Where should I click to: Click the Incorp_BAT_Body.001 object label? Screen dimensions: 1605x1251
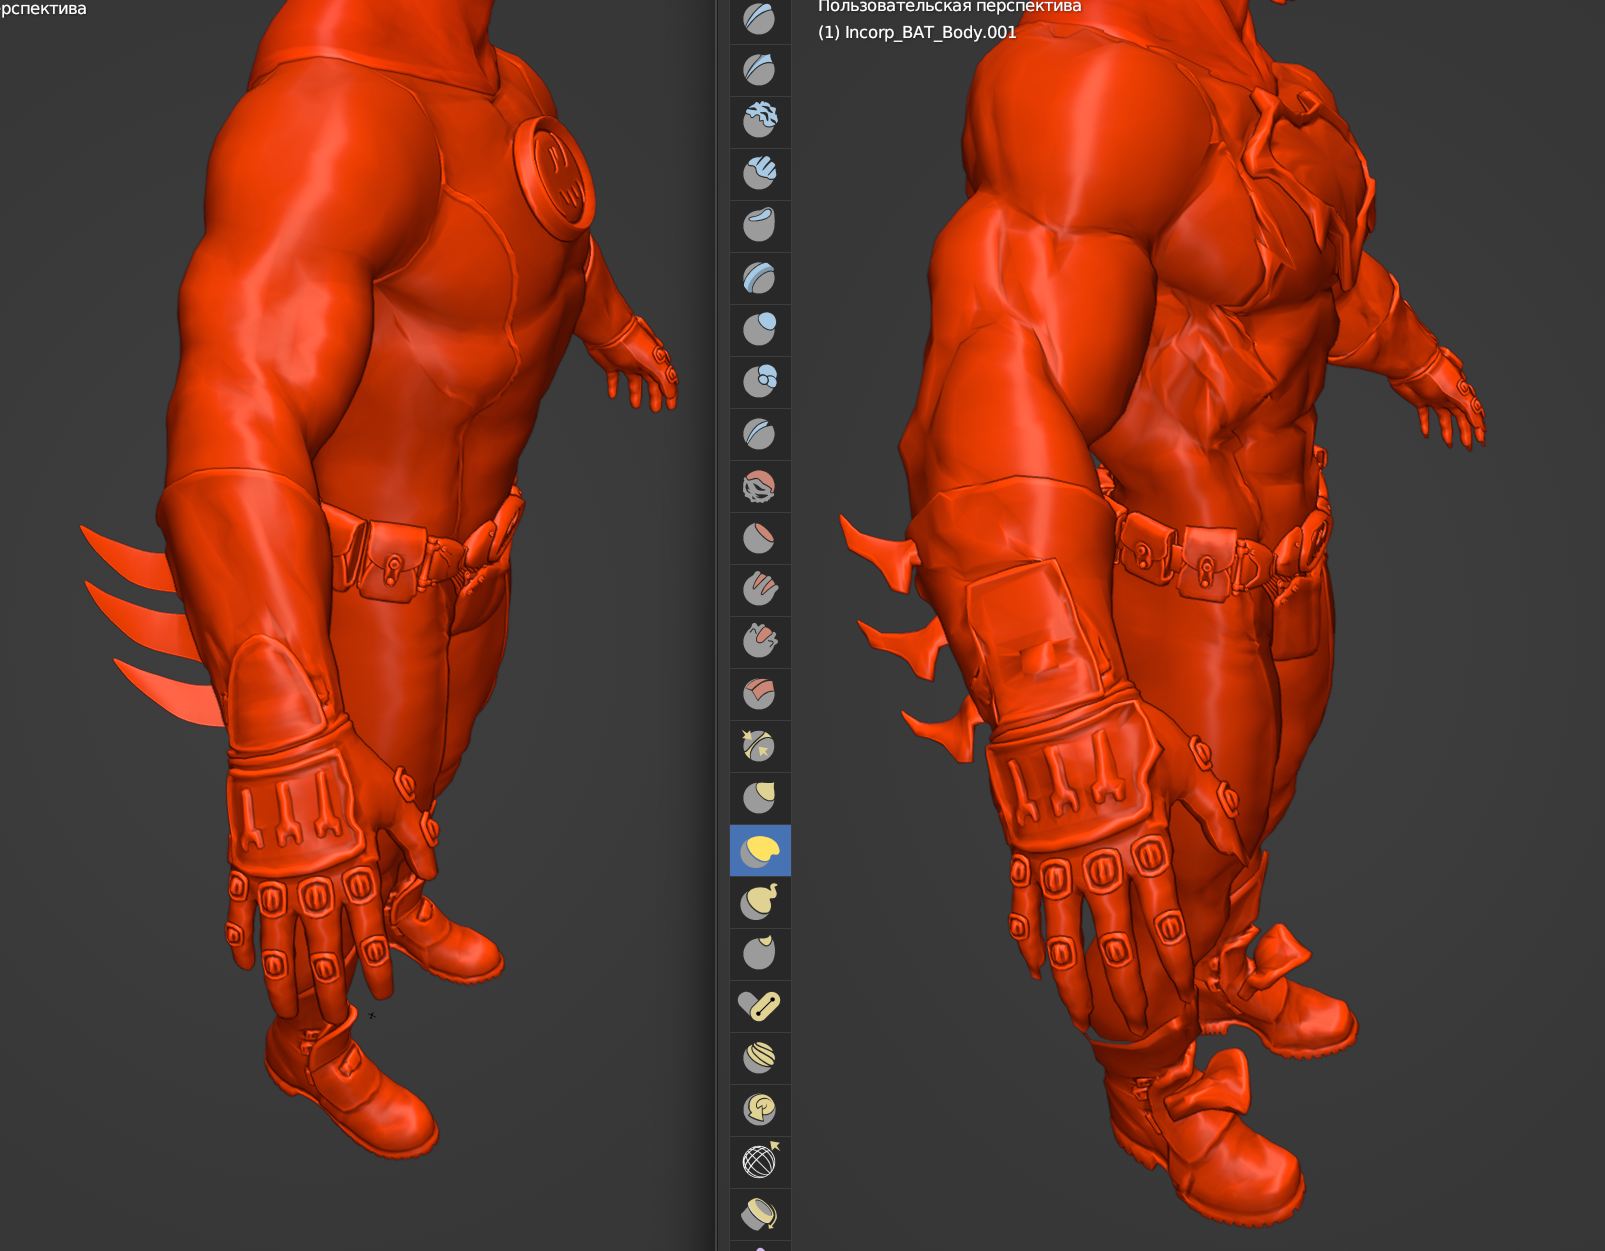point(917,32)
